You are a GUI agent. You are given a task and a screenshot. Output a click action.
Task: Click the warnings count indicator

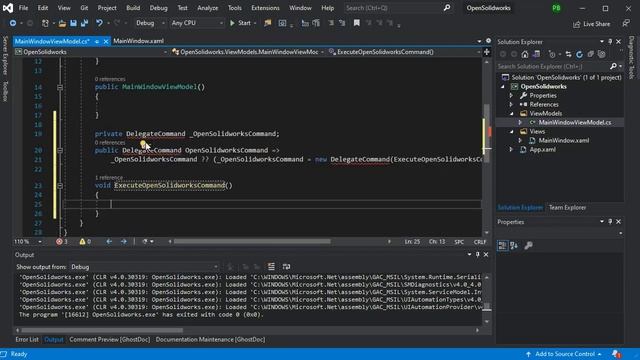pyautogui.click(x=85, y=242)
